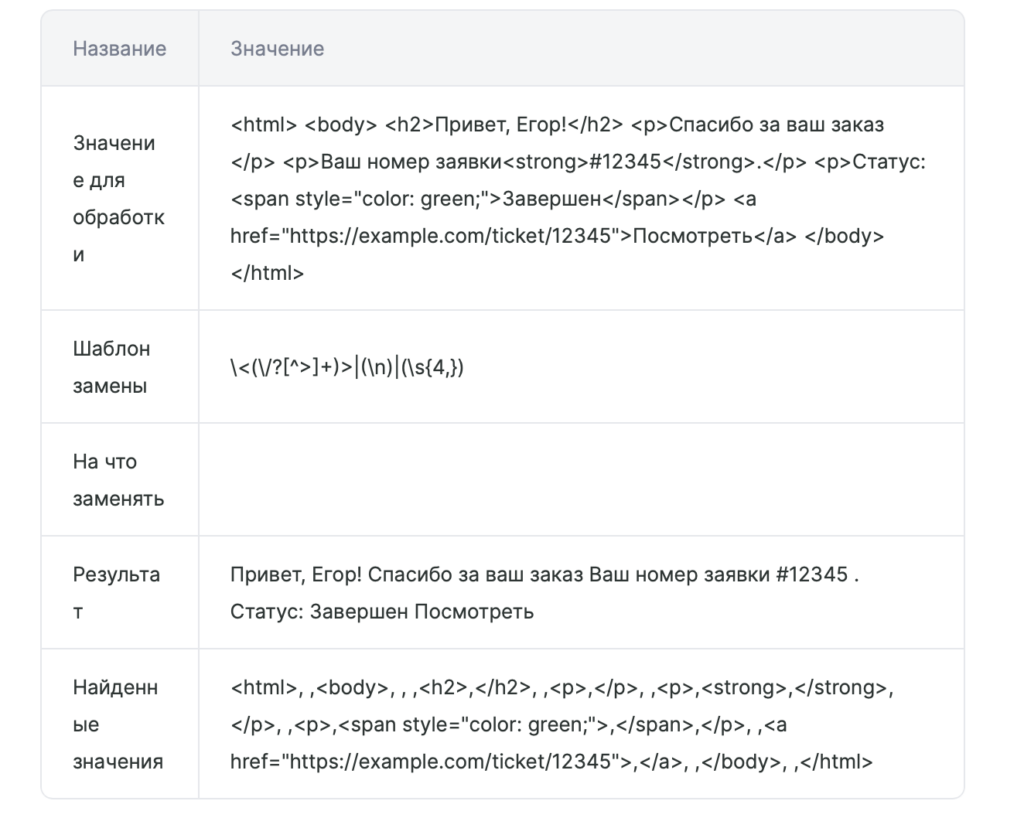Image resolution: width=1024 pixels, height=818 pixels.
Task: Select the 'Шаблон замены' row label
Action: [x=111, y=367]
